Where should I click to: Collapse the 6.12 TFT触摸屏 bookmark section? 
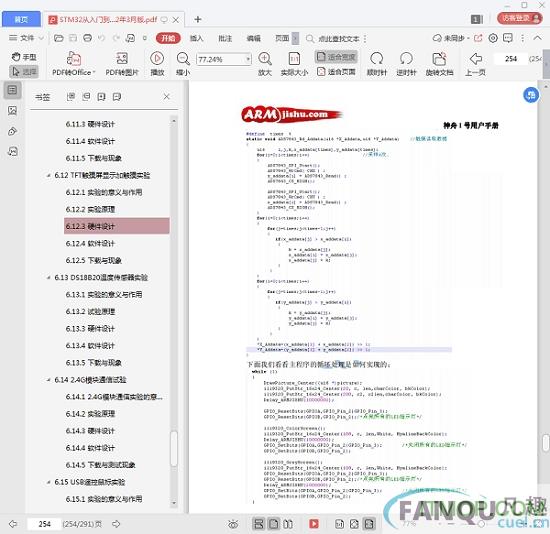tap(48, 175)
